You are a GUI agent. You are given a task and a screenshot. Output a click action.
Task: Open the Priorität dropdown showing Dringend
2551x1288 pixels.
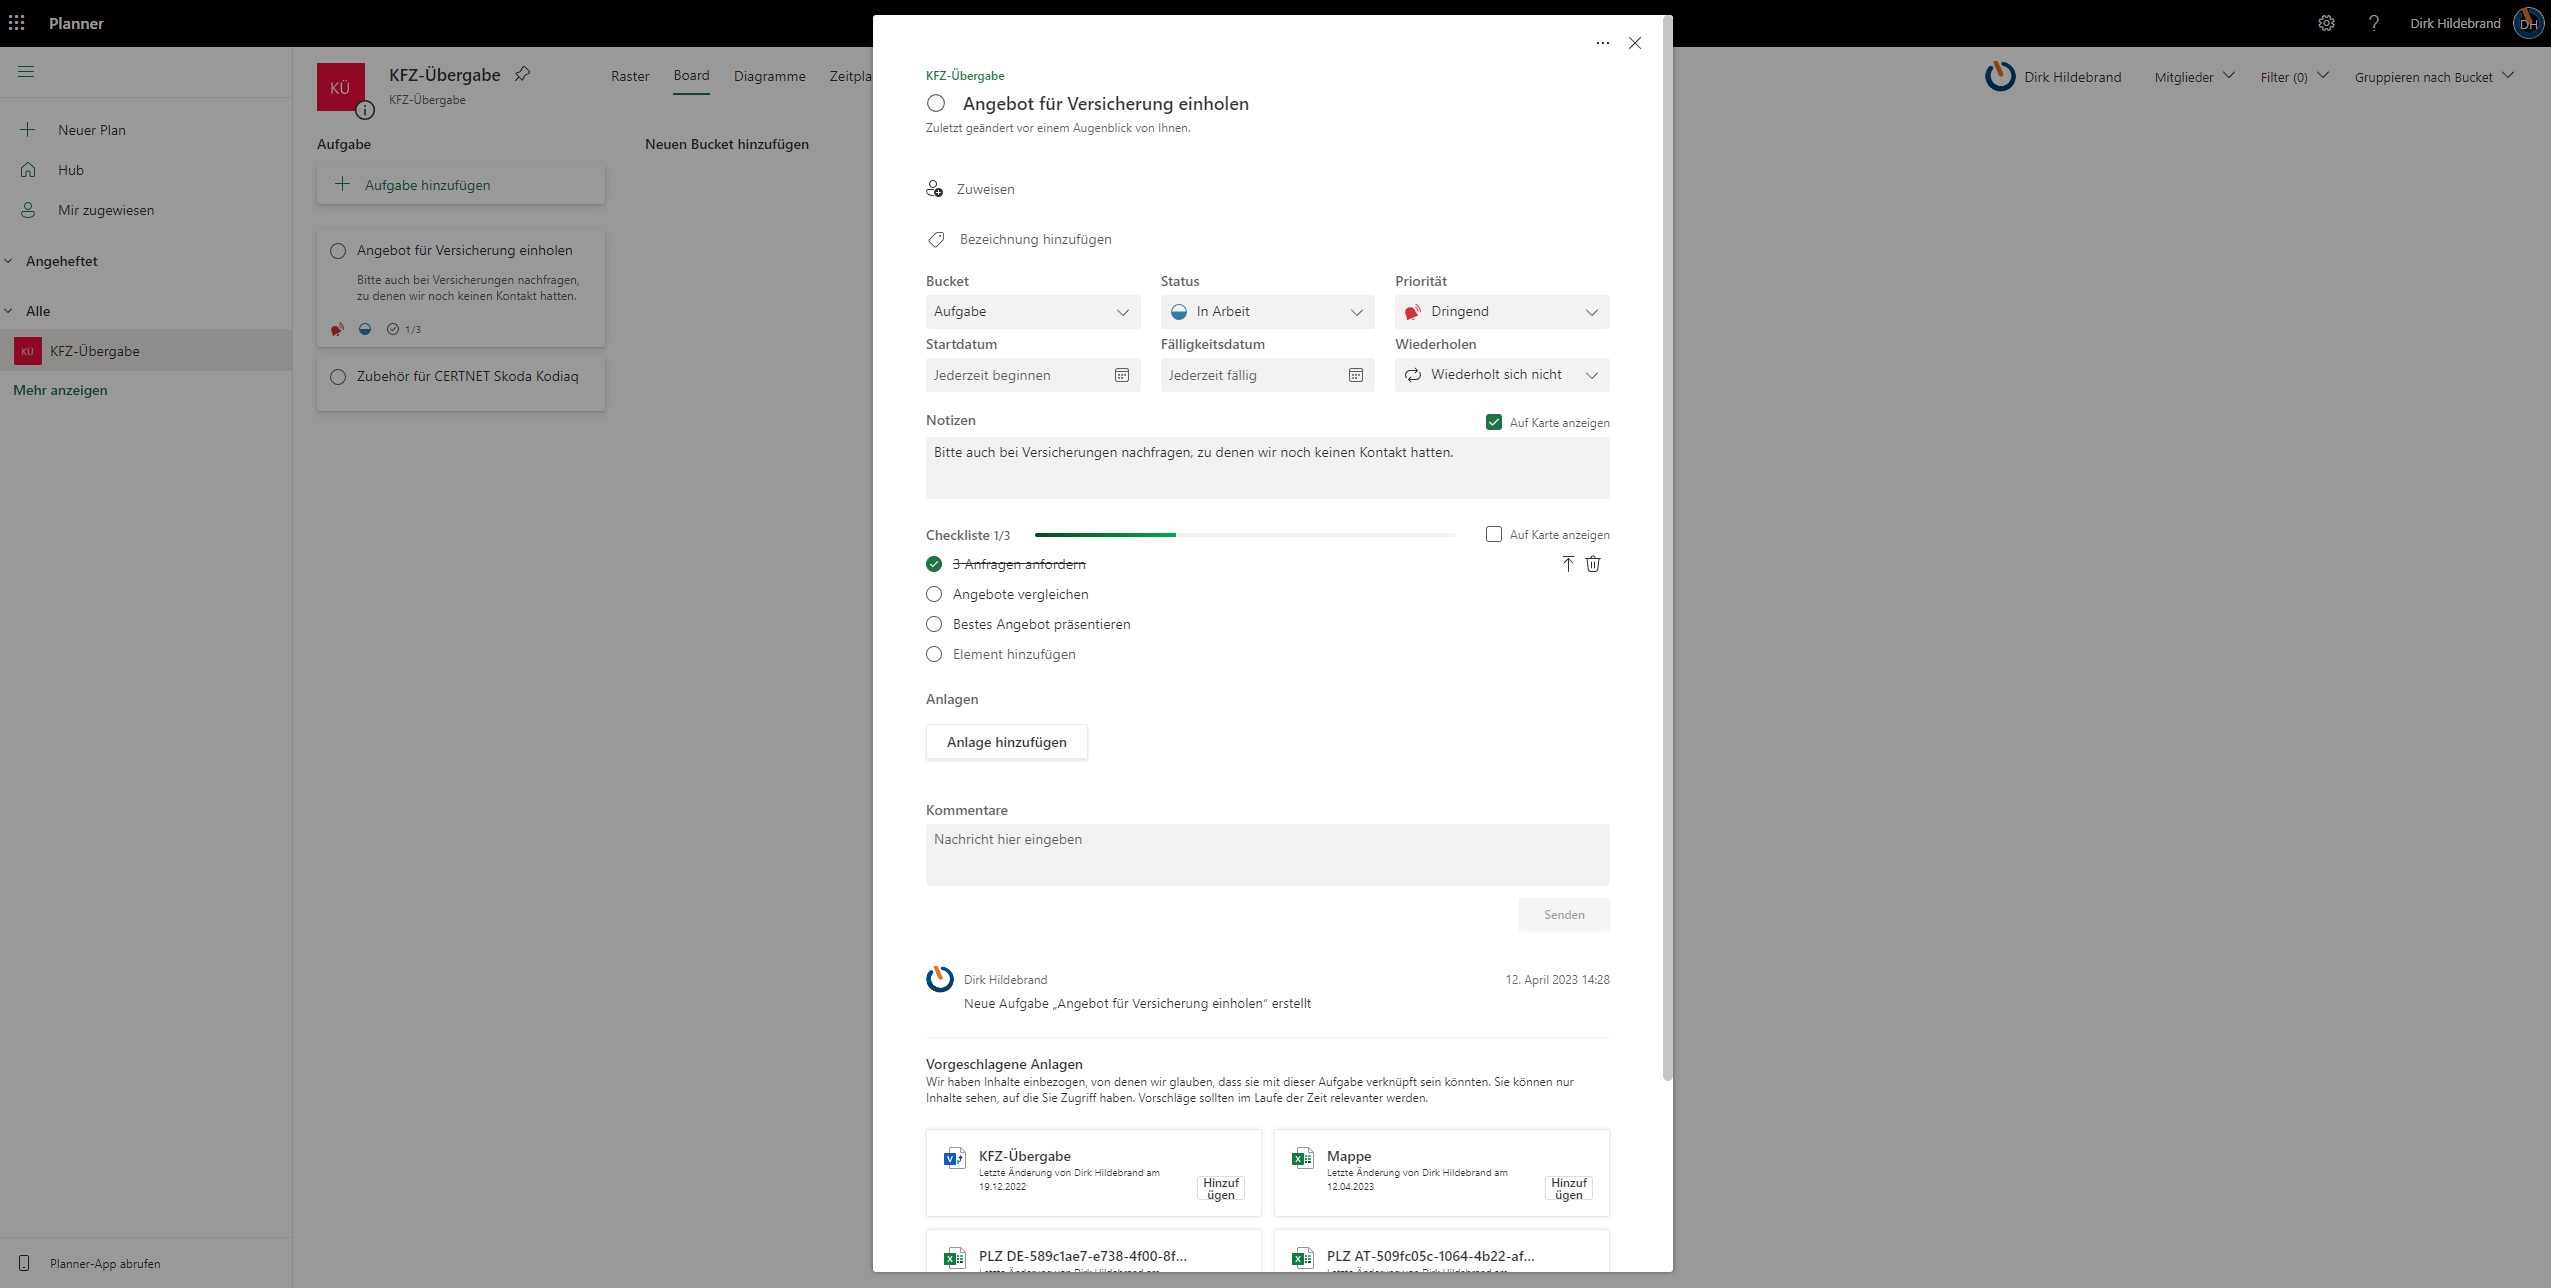(1501, 312)
